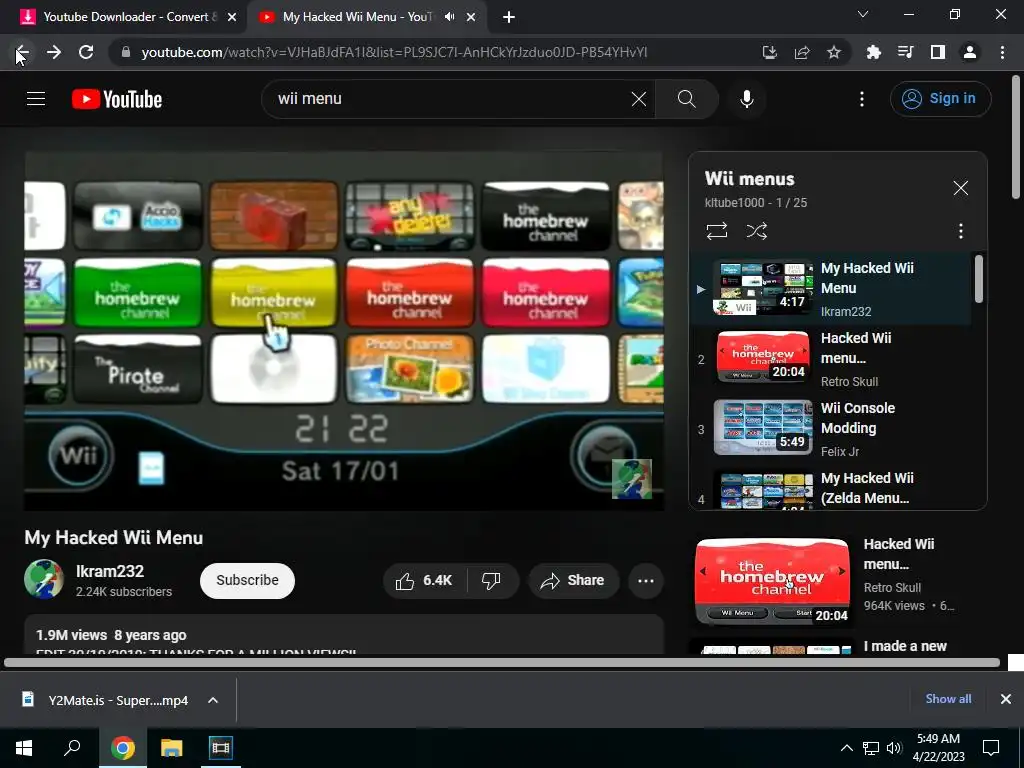1024x768 pixels.
Task: Open recommended Hacked Wii menu thumbnail
Action: [x=772, y=581]
